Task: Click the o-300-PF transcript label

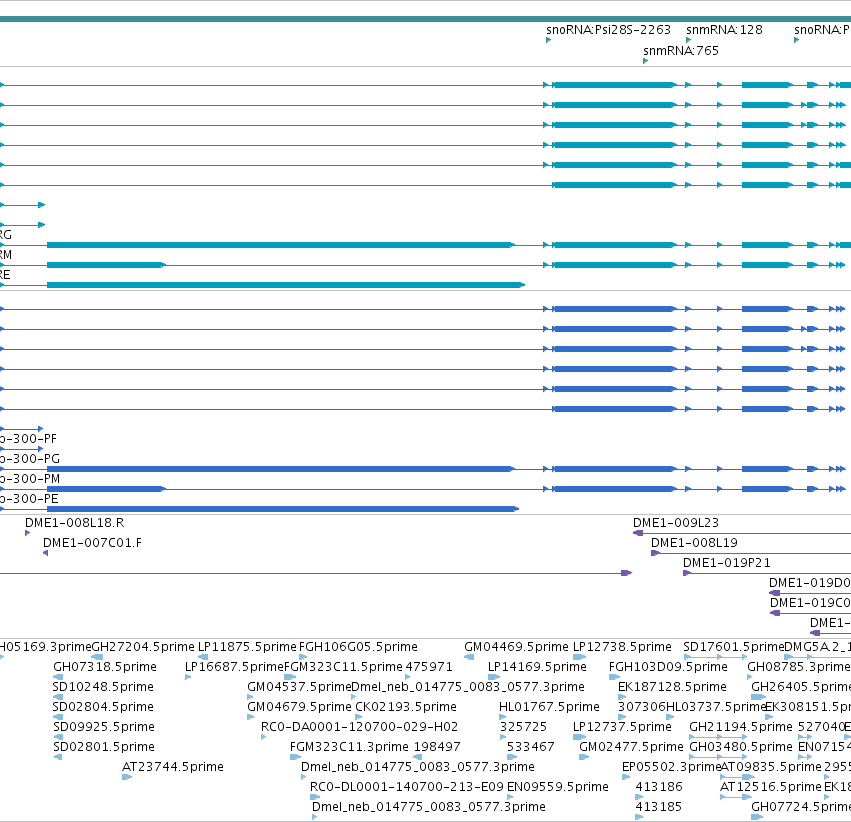Action: 28,439
